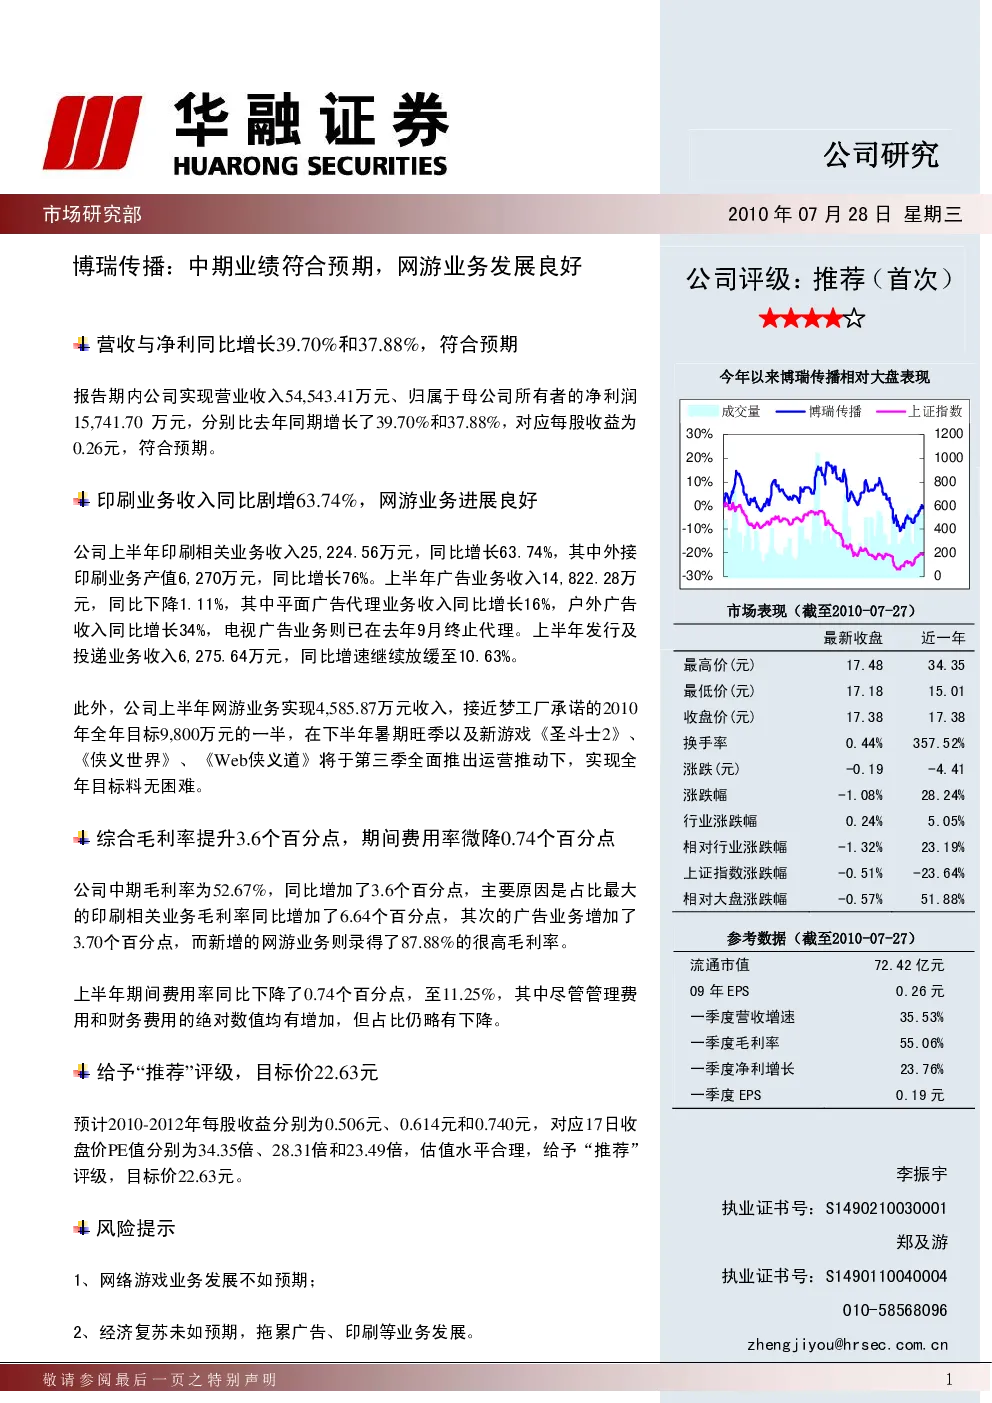Viewport: 992px width, 1403px height.
Task: Click the 09年EPS value 0.26元
Action: (920, 991)
